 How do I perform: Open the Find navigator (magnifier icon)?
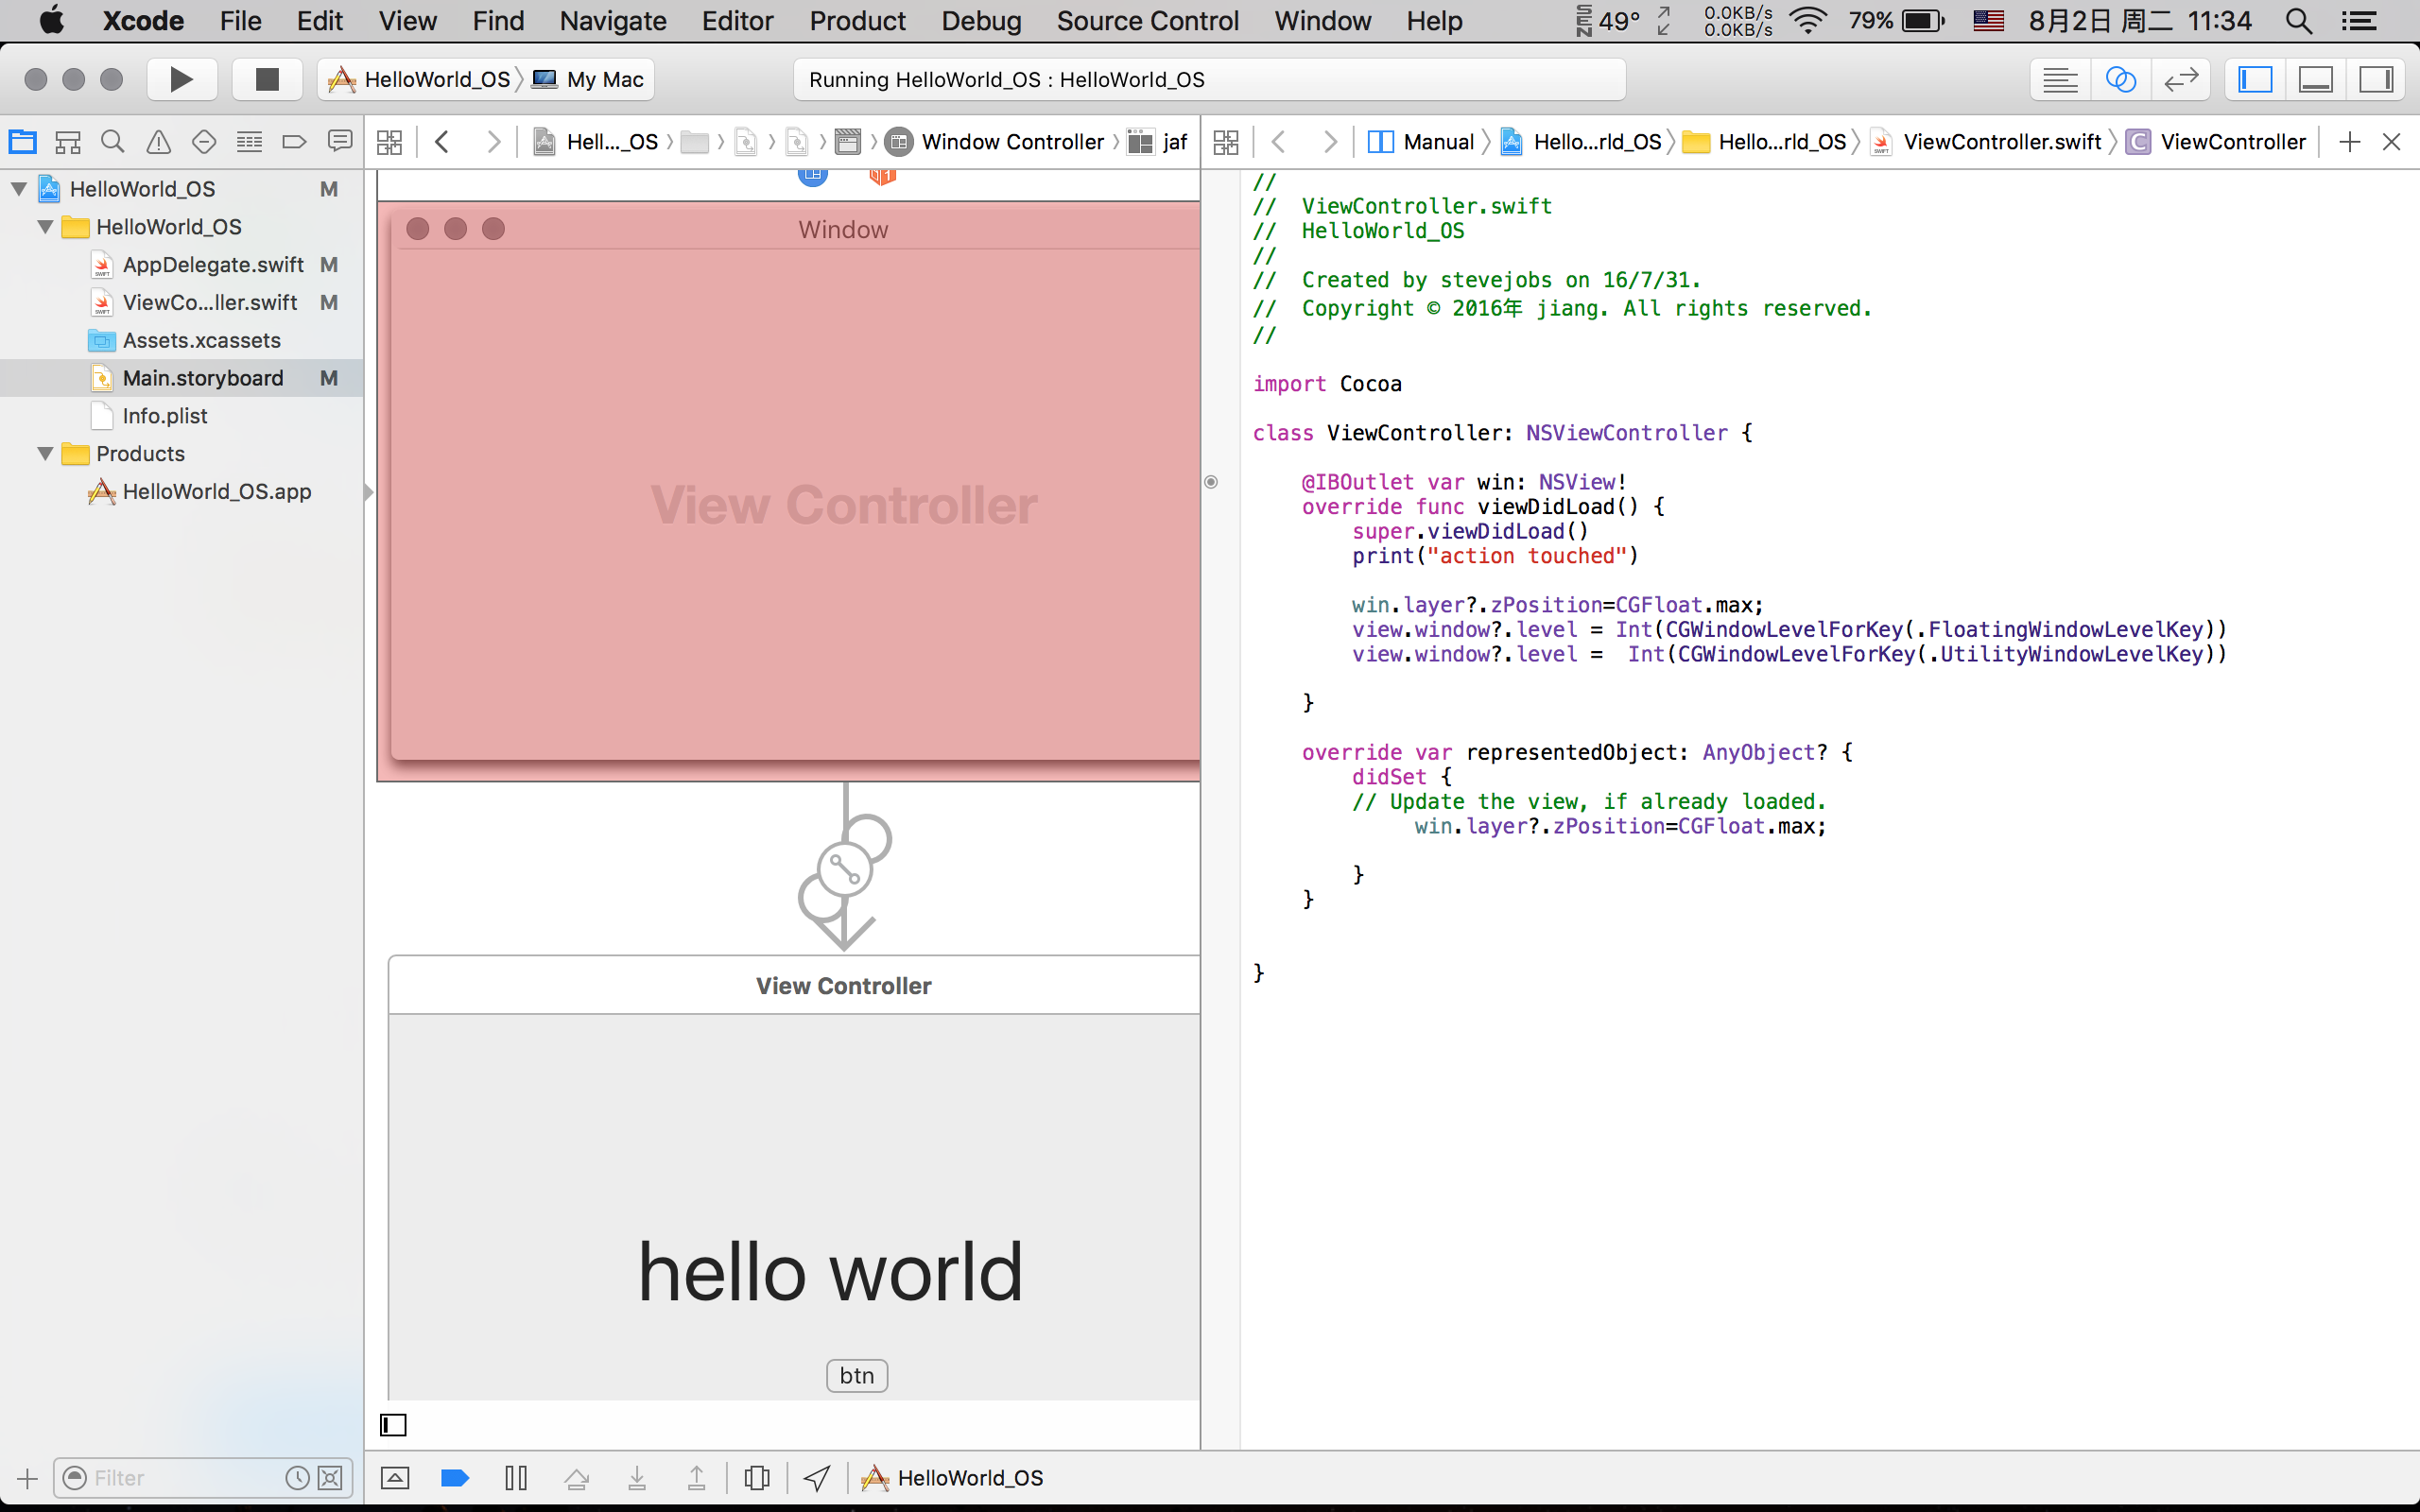(113, 142)
